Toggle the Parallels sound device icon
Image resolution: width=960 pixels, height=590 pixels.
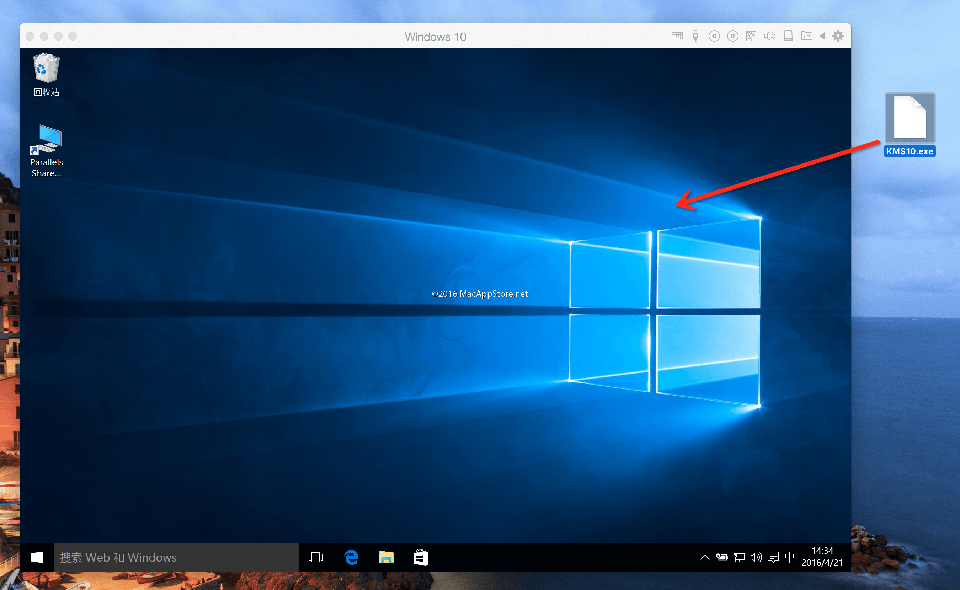[769, 36]
